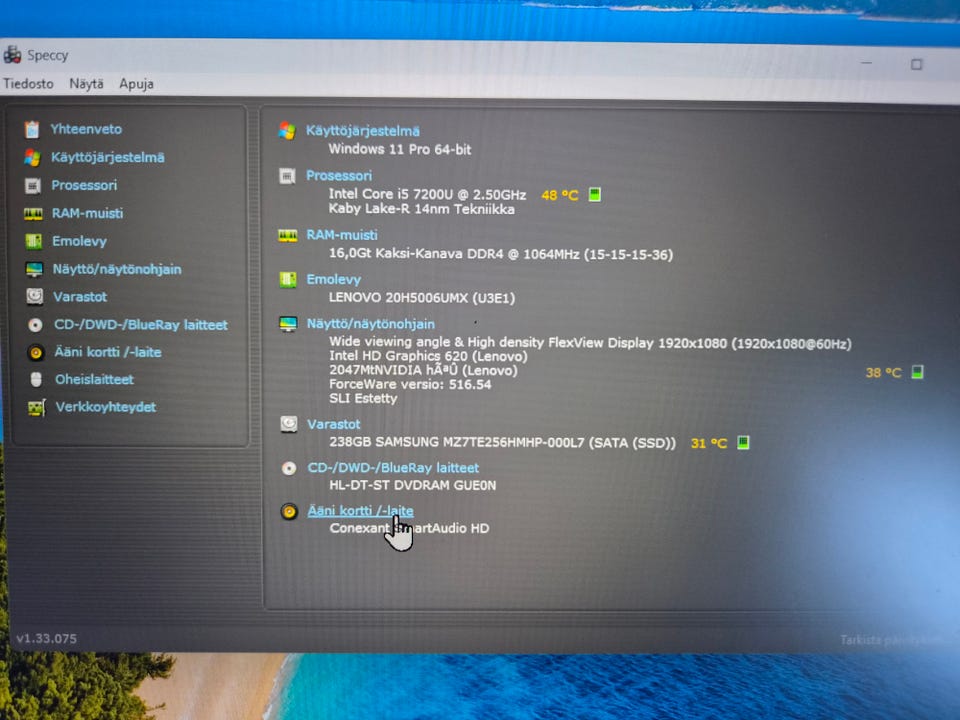Click the RAM icon in summary panel
Screen dimensions: 960x720
pos(287,236)
